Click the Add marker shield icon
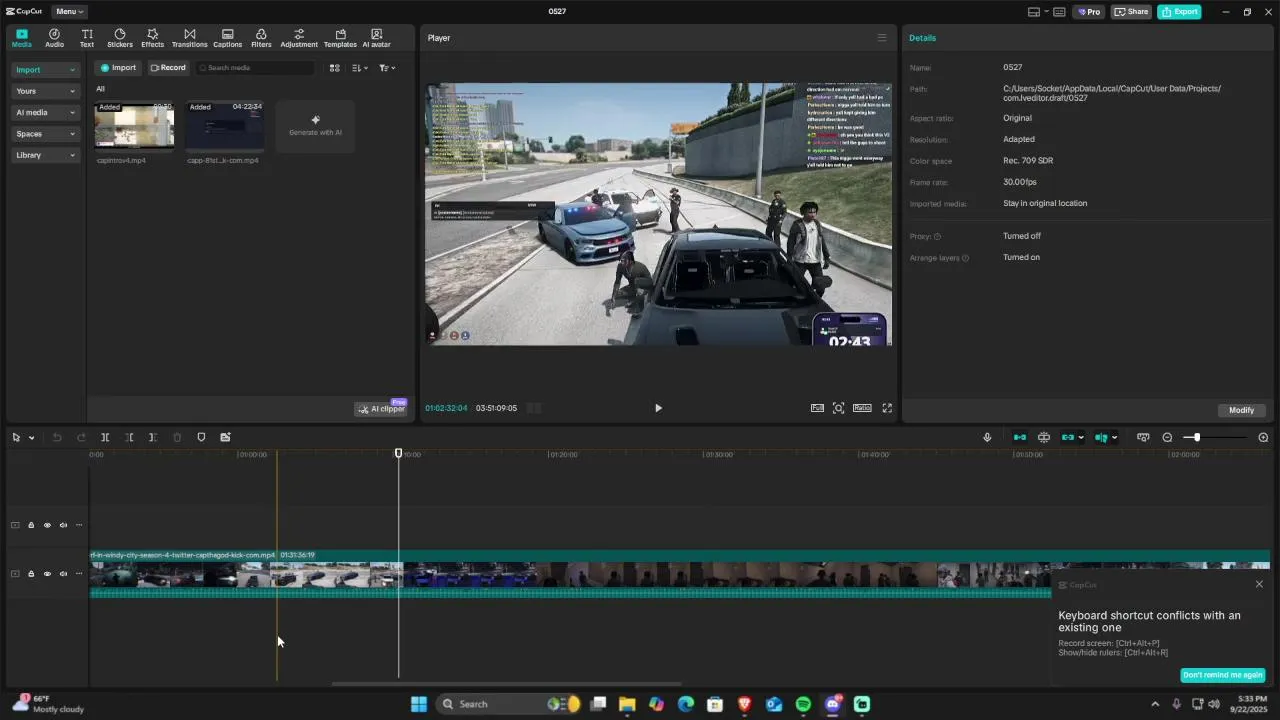Image resolution: width=1280 pixels, height=720 pixels. [201, 437]
